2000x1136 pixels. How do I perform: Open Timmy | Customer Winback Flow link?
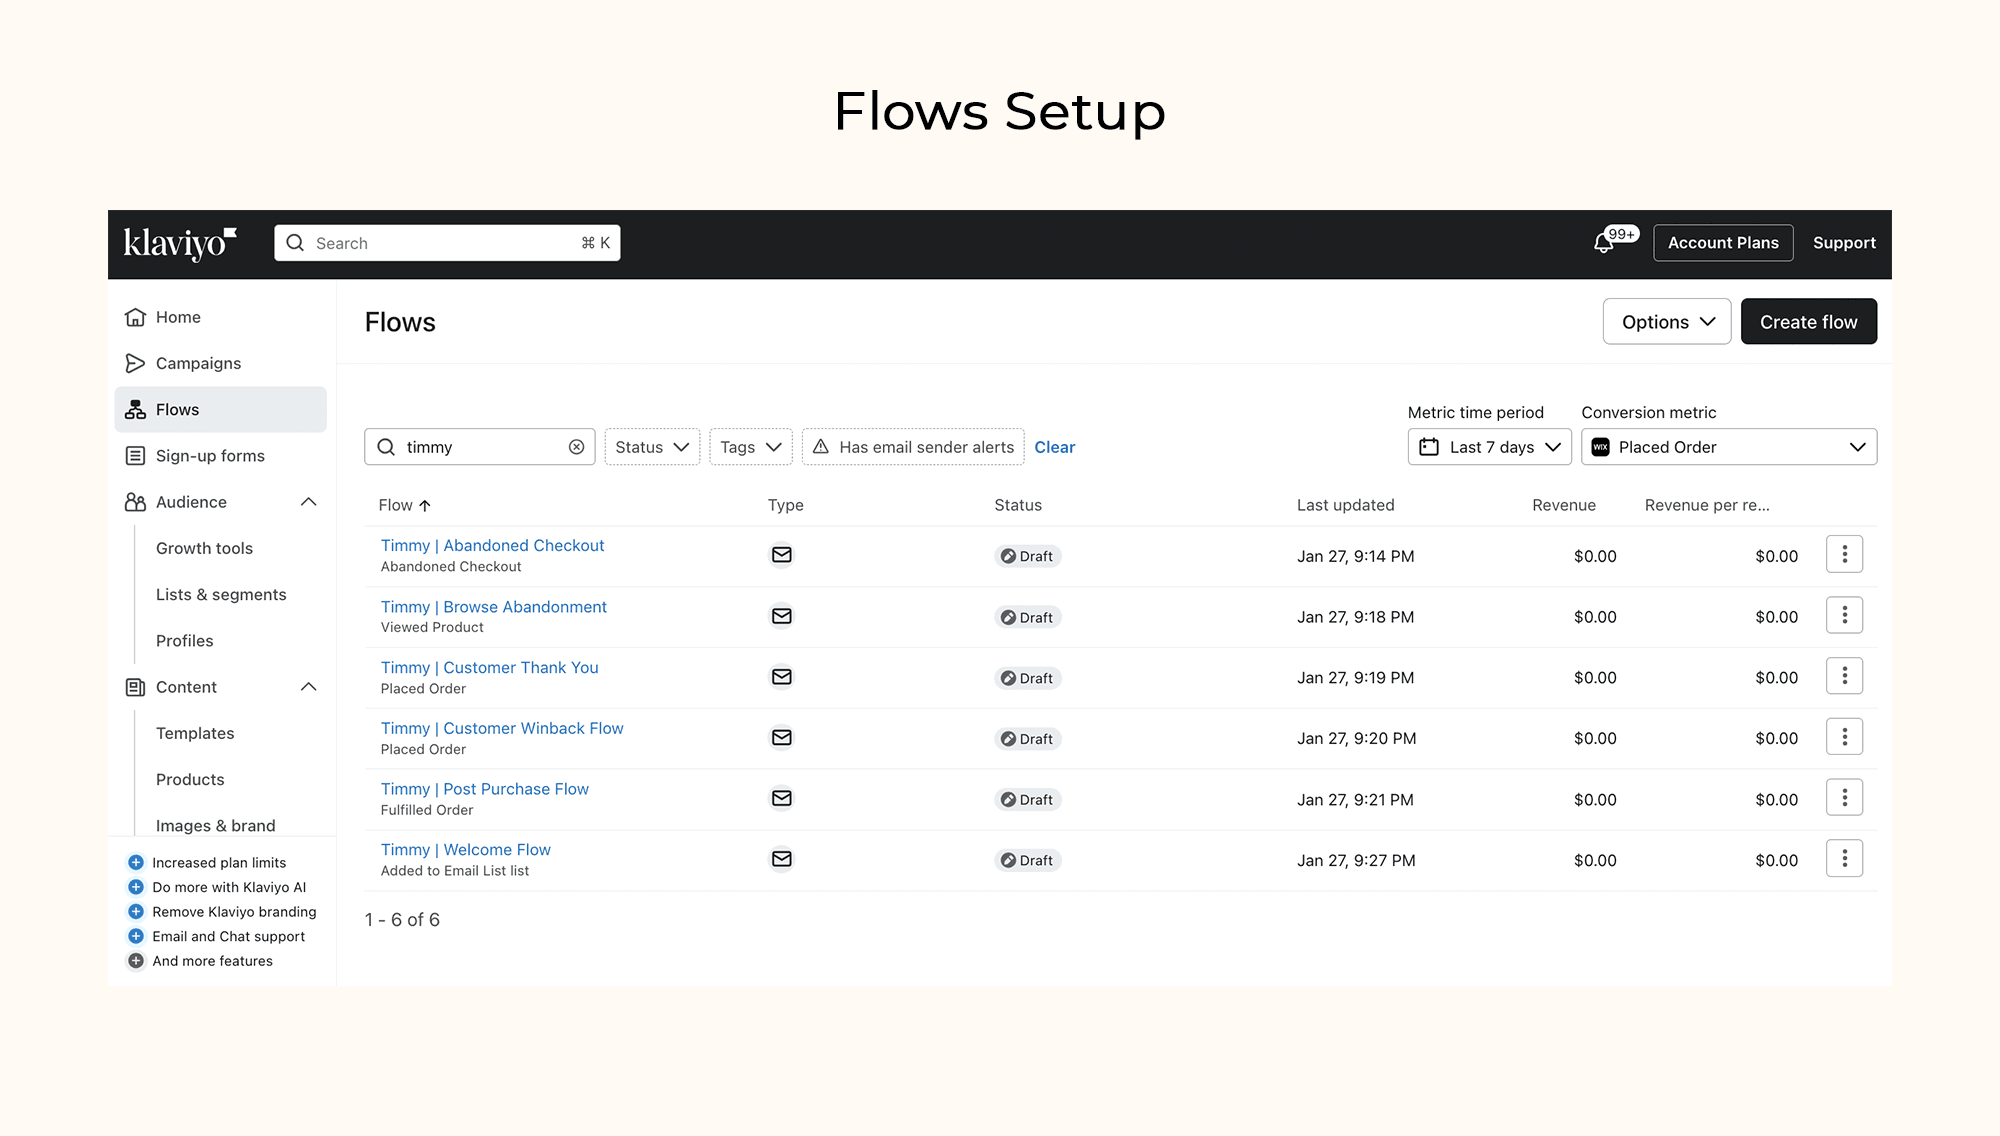(x=502, y=728)
